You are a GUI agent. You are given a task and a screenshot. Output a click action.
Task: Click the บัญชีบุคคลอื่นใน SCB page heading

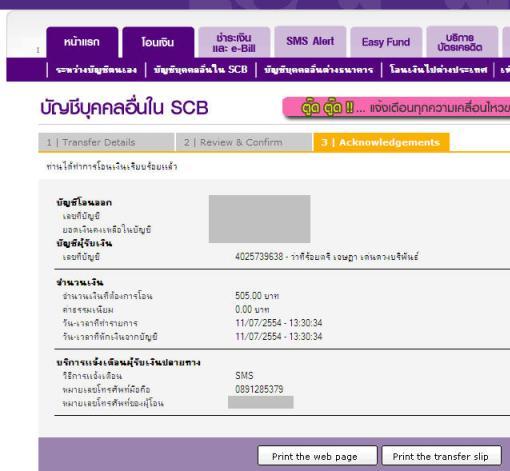click(x=124, y=108)
